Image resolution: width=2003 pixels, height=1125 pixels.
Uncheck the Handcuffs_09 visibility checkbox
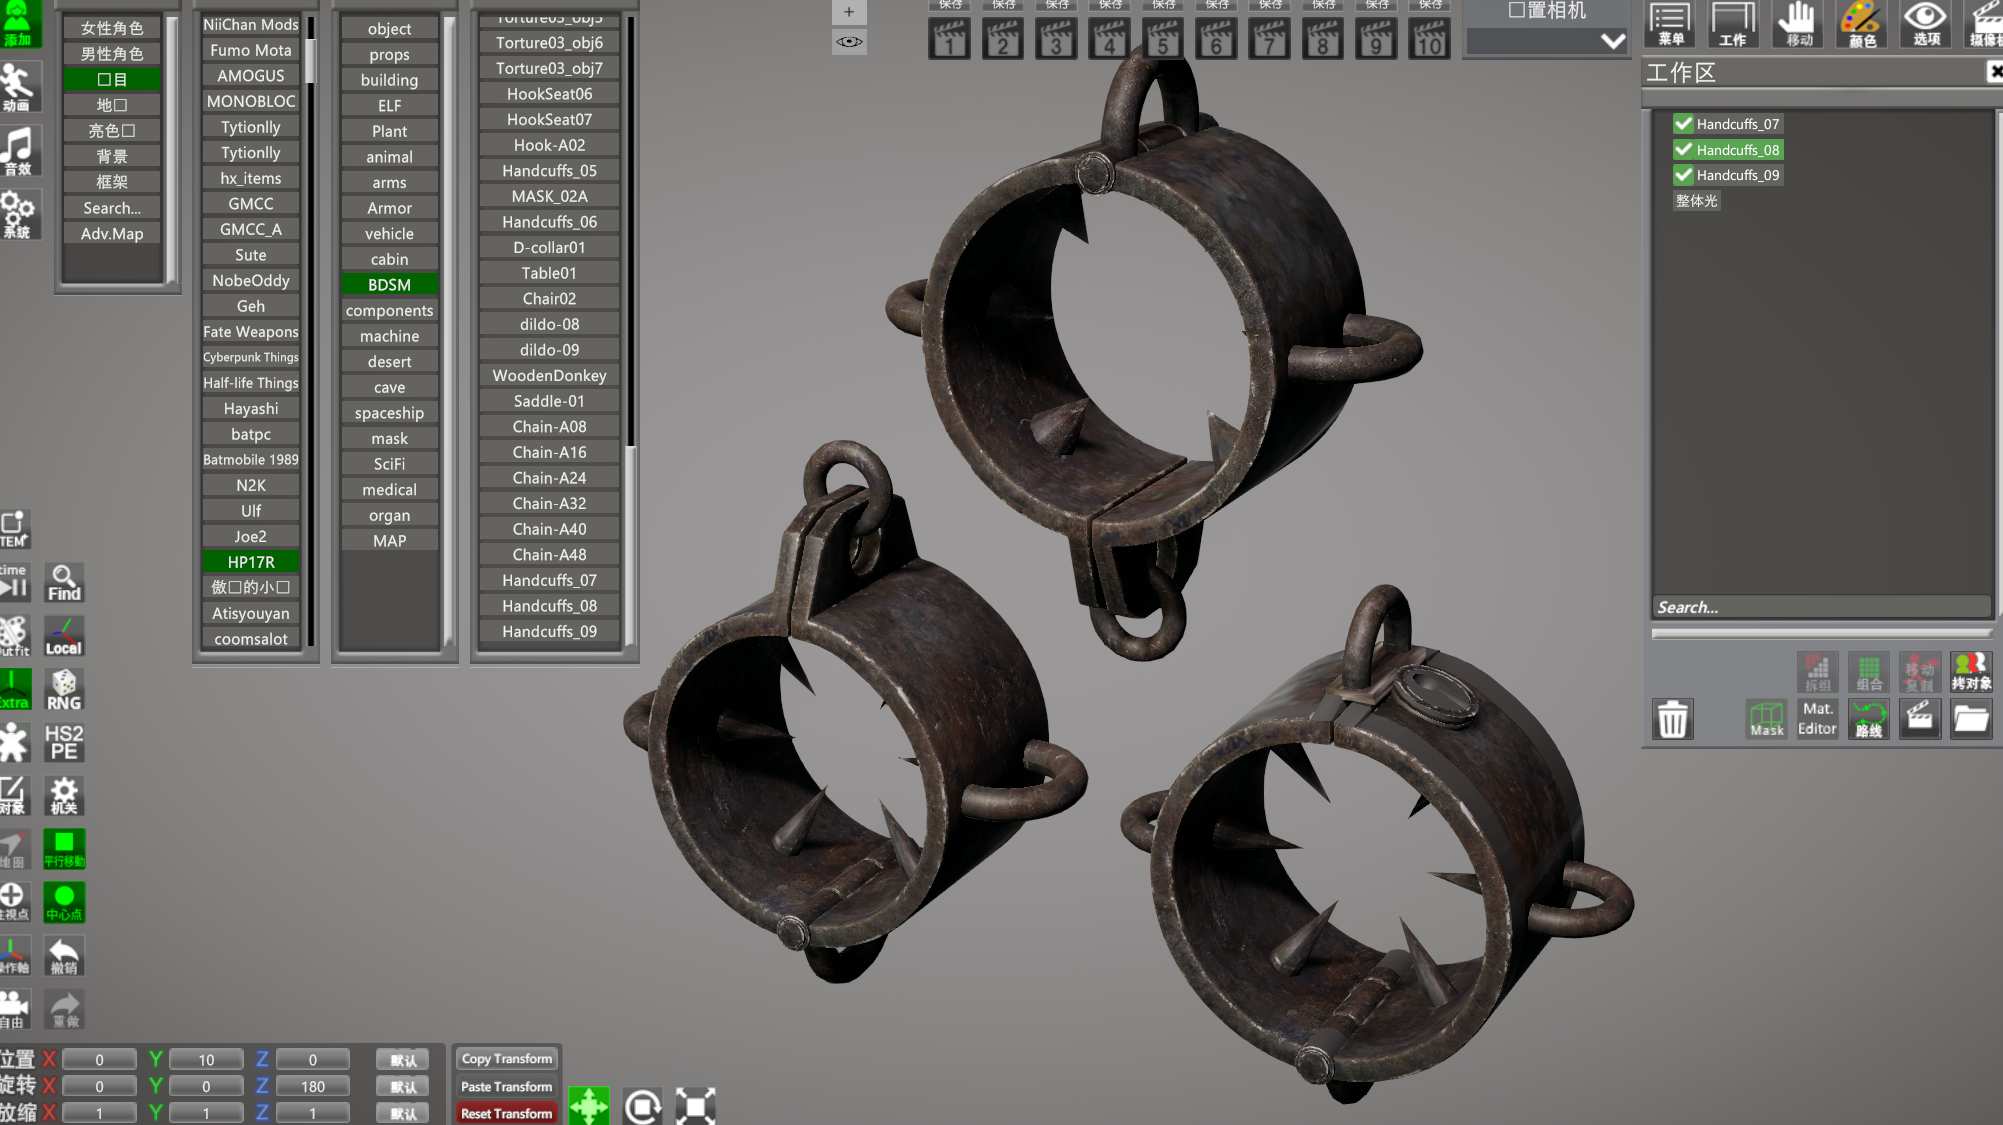click(x=1684, y=175)
